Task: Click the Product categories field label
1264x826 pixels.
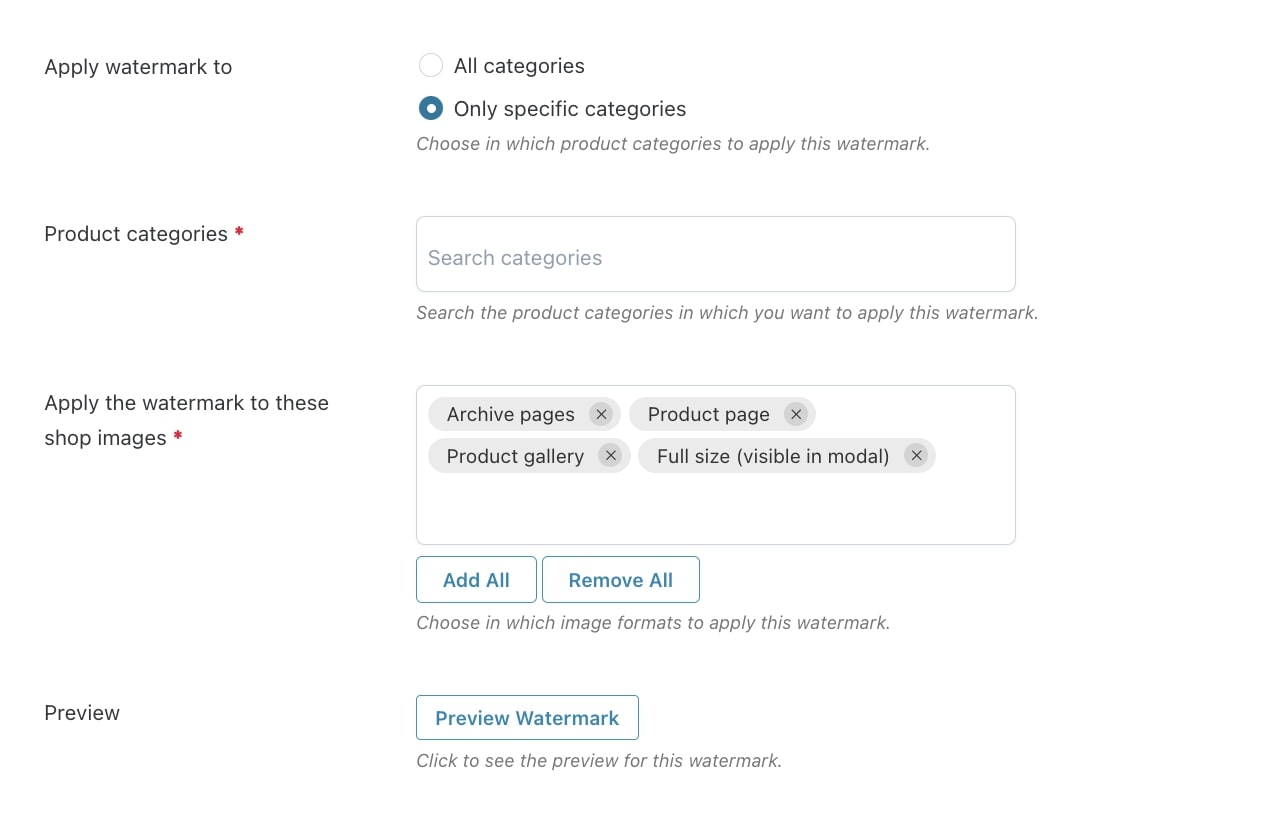Action: [x=136, y=234]
